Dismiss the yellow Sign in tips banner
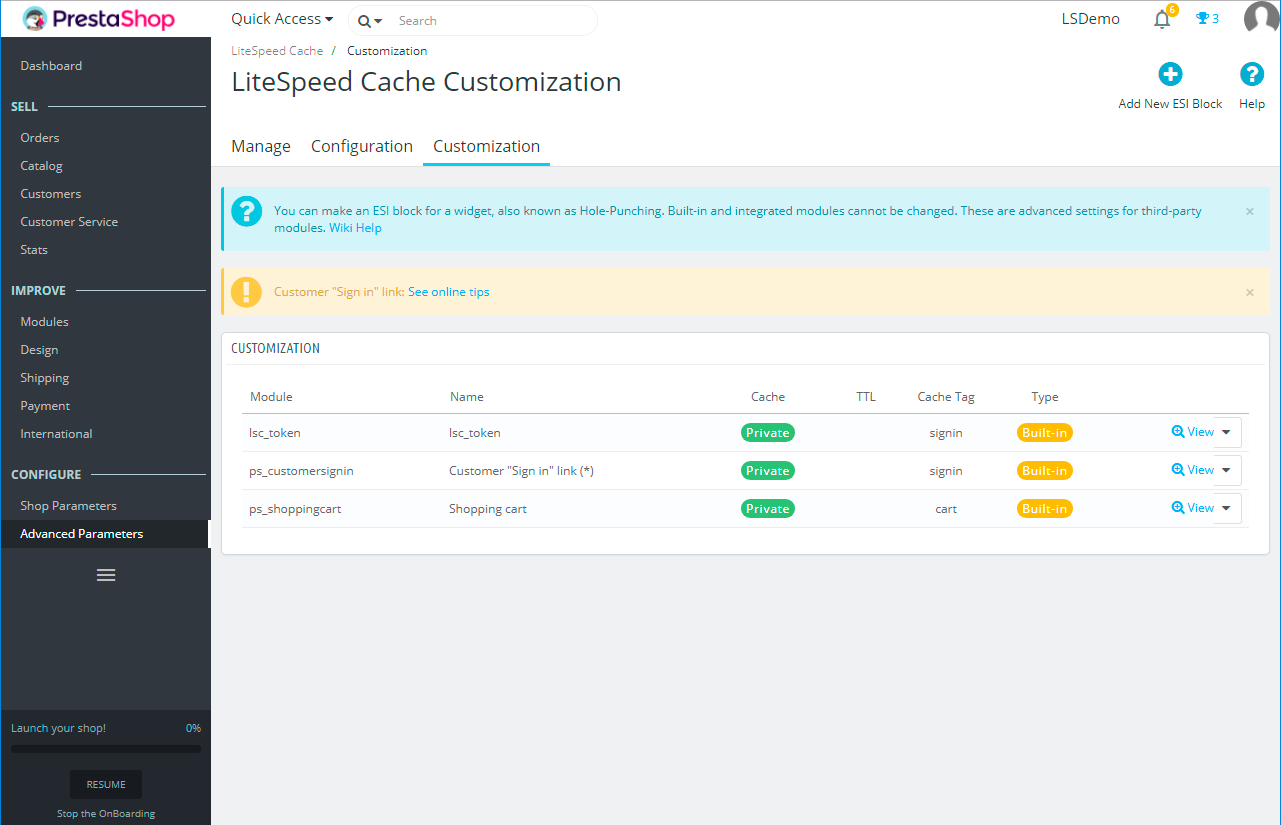This screenshot has width=1281, height=825. click(1249, 292)
